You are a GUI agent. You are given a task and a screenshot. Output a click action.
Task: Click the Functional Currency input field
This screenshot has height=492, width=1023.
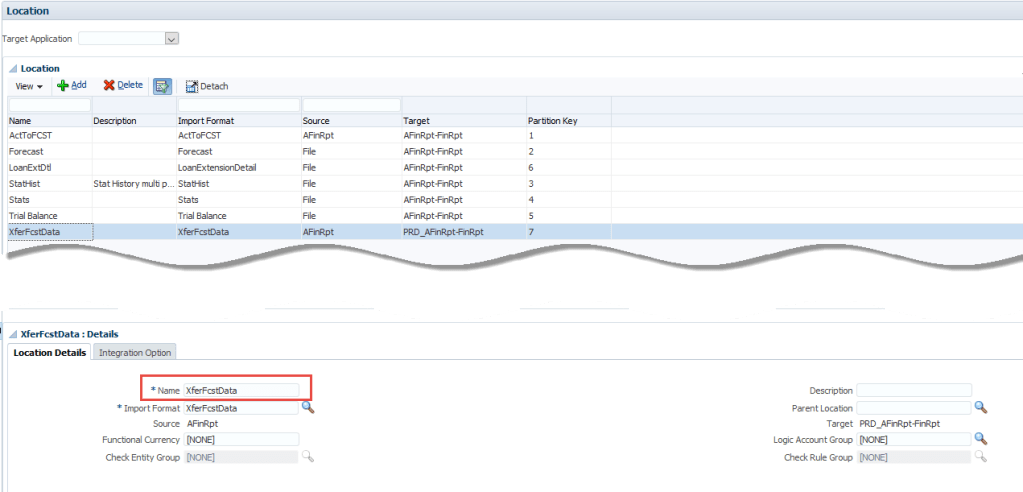(241, 440)
